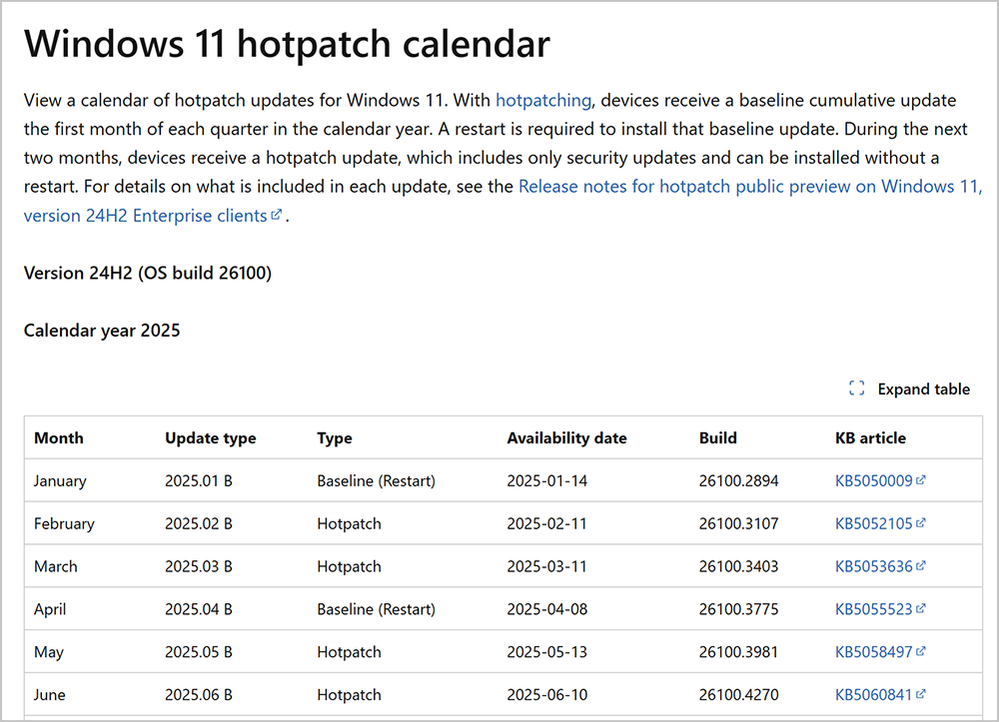Viewport: 999px width, 722px height.
Task: Click the 'Windows 11 hotpatch calendar' heading
Action: pyautogui.click(x=287, y=44)
